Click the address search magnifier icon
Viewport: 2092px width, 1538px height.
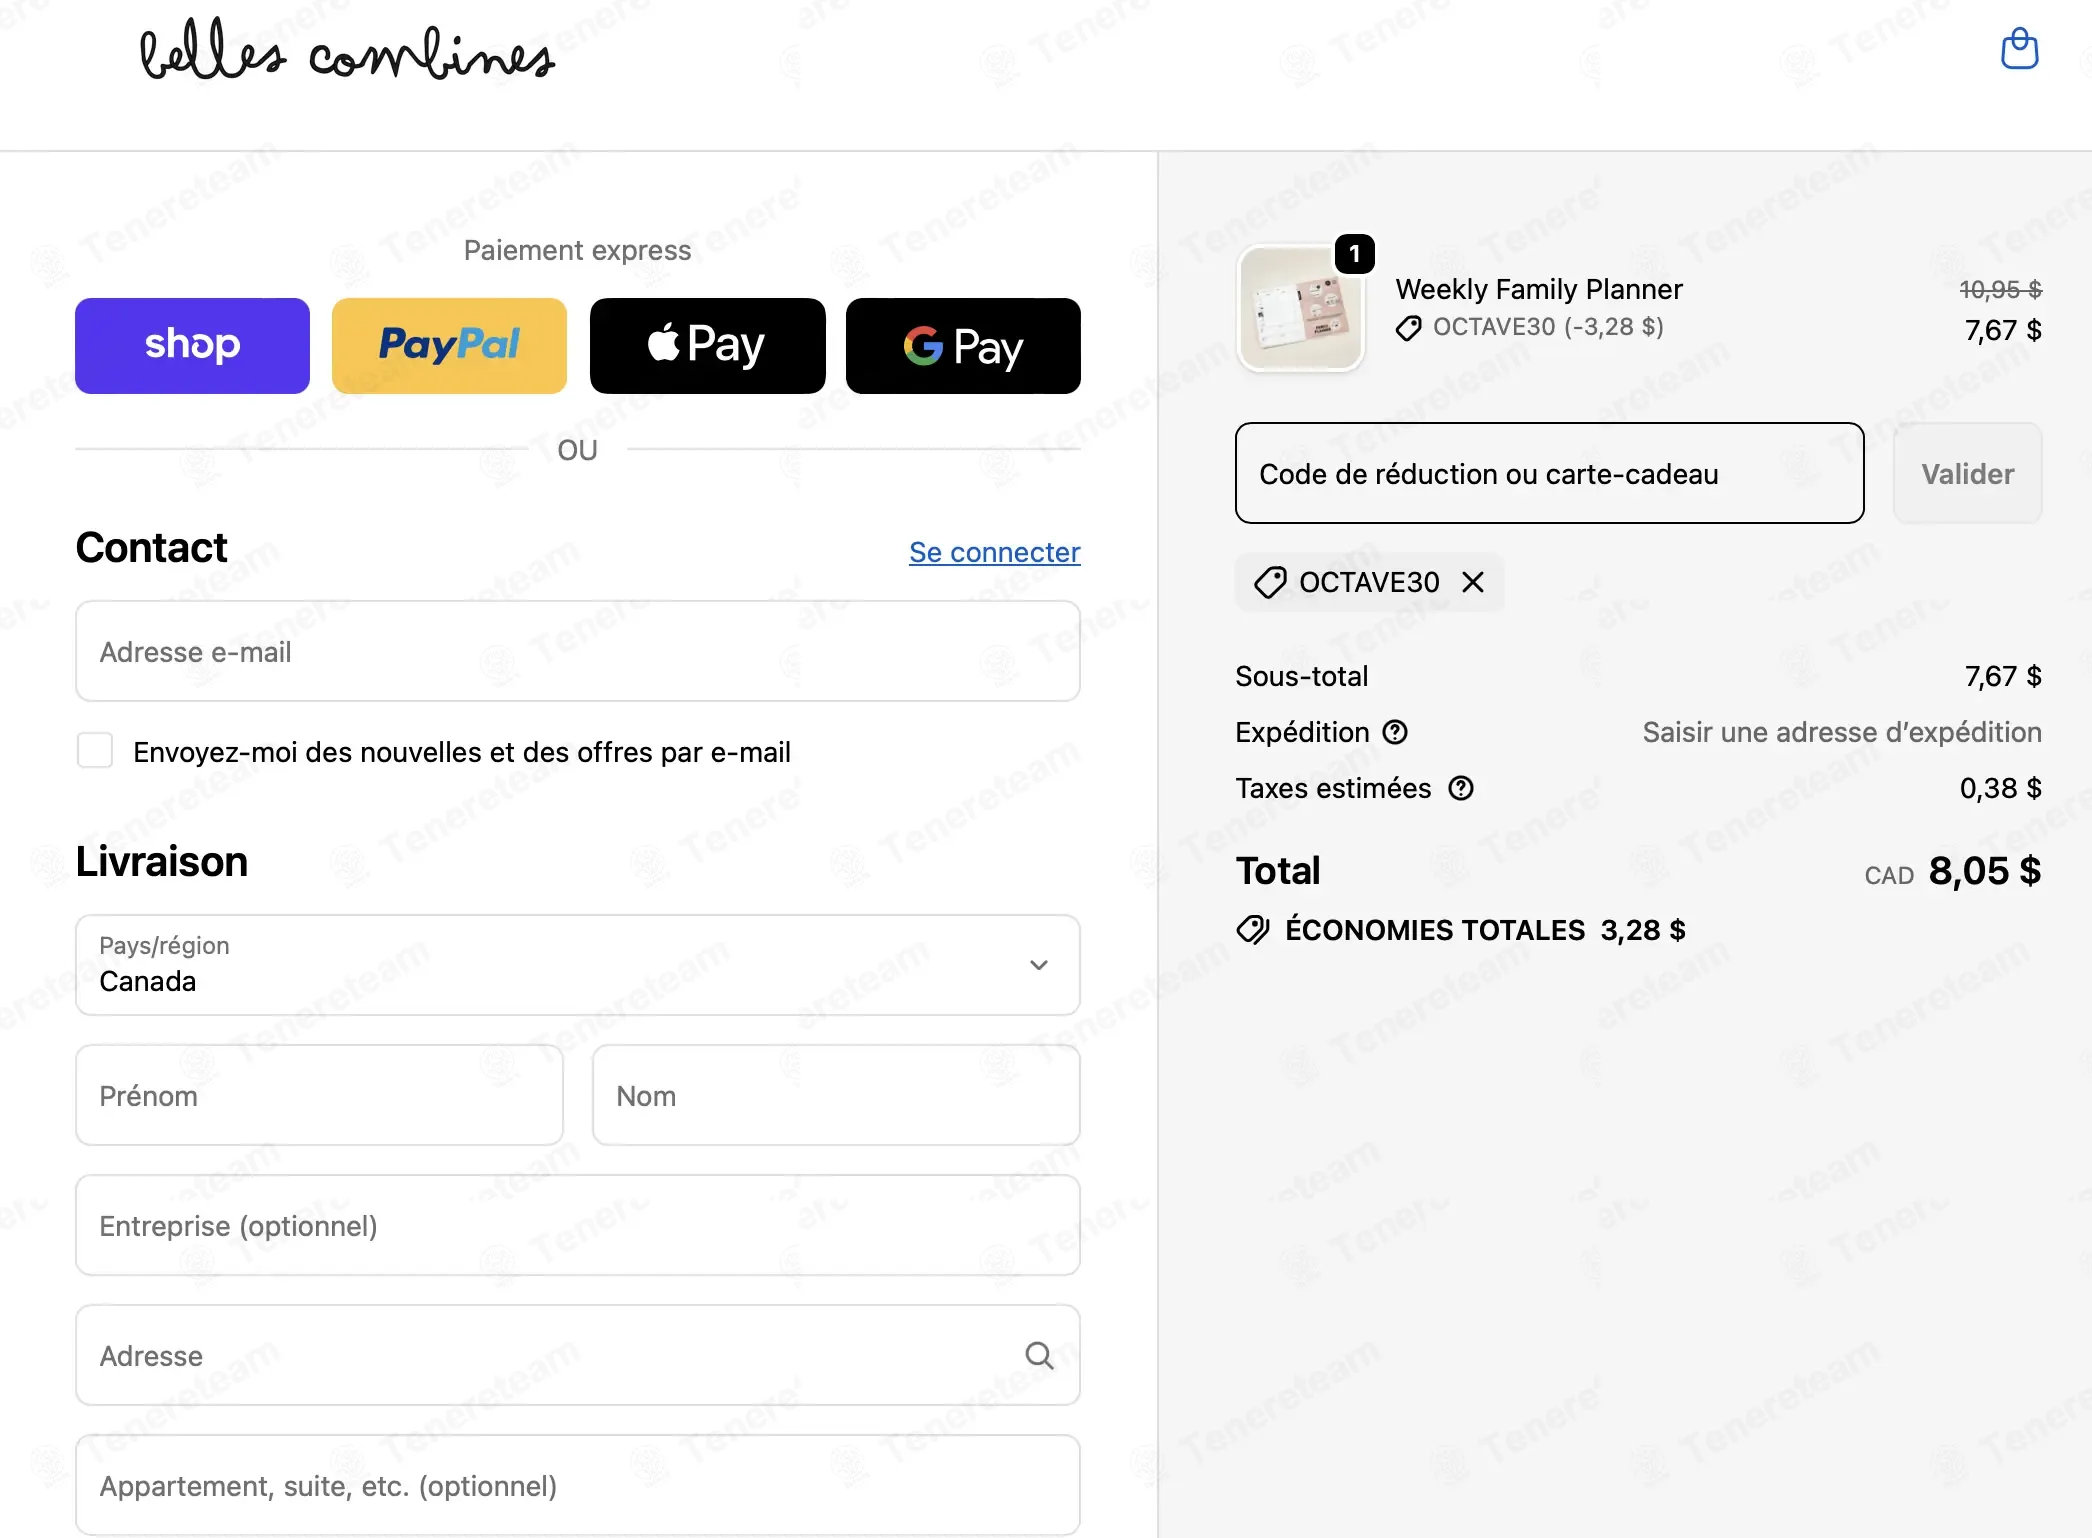pos(1039,1355)
